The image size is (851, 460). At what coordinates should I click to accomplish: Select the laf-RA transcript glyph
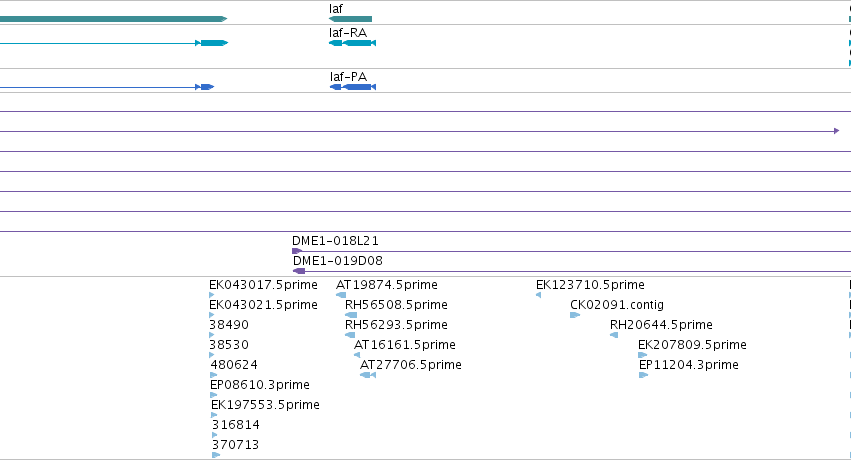(x=352, y=43)
